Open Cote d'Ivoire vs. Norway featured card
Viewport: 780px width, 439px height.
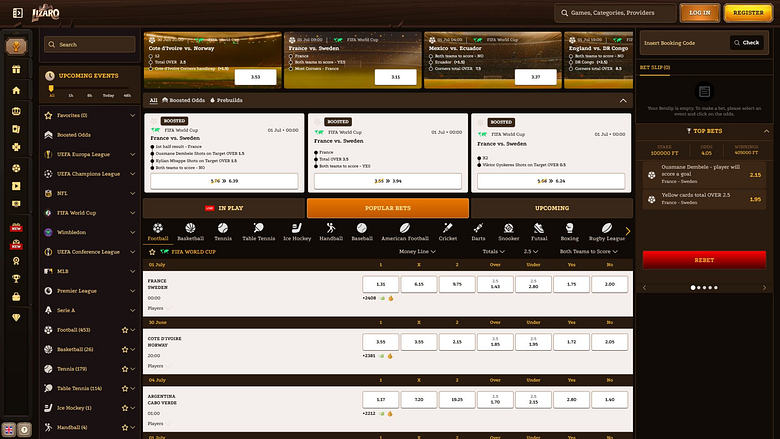tap(212, 60)
